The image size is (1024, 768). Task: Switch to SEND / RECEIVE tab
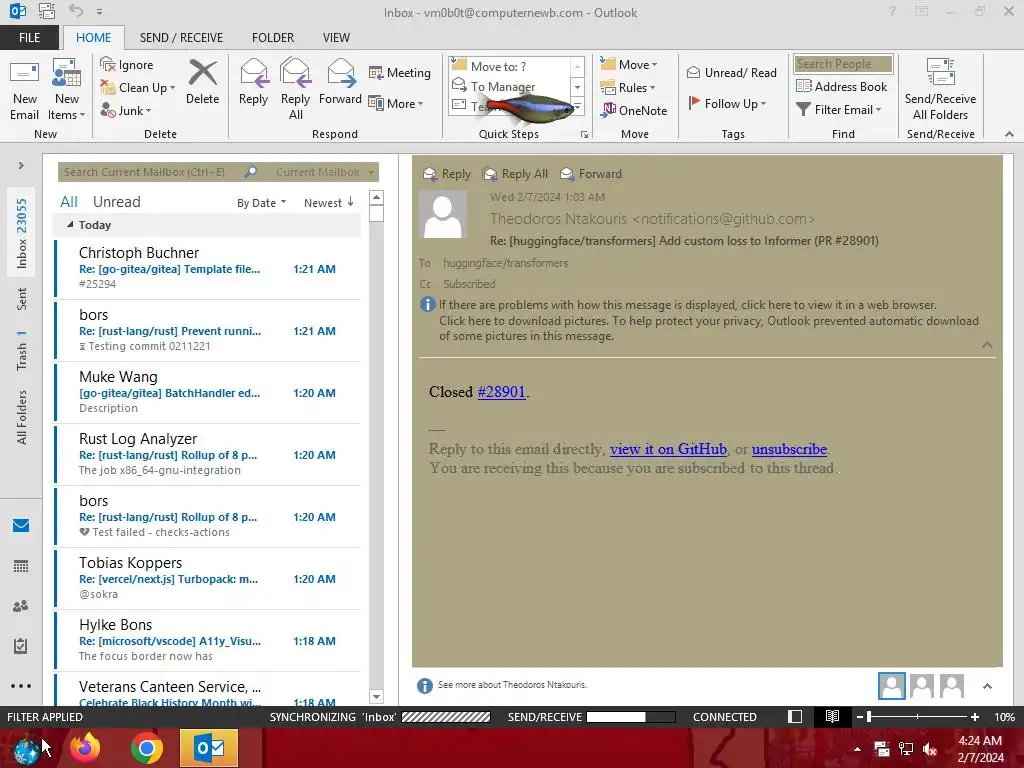pos(182,38)
